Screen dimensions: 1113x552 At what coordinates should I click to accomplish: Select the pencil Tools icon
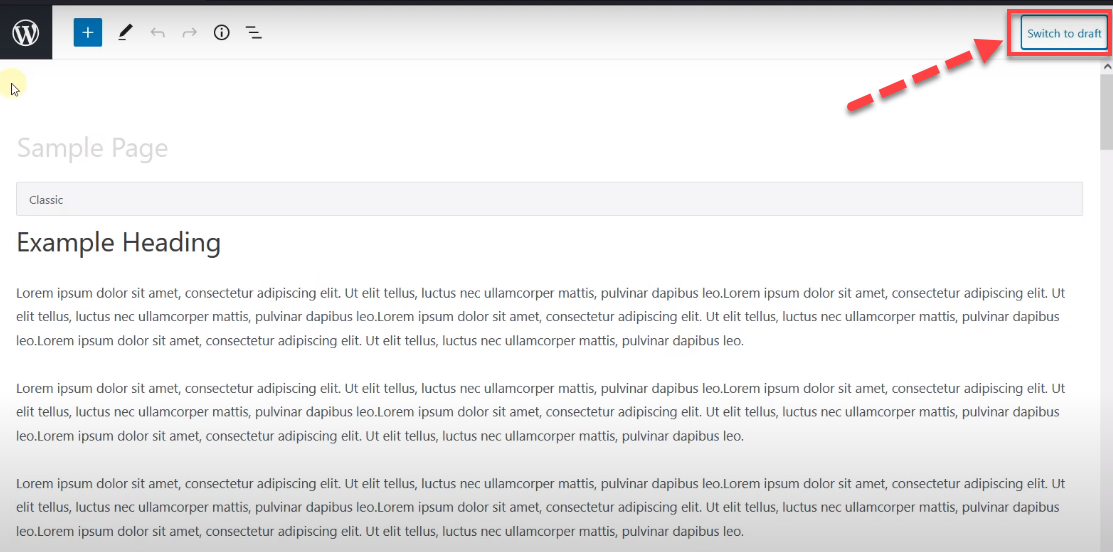[125, 33]
